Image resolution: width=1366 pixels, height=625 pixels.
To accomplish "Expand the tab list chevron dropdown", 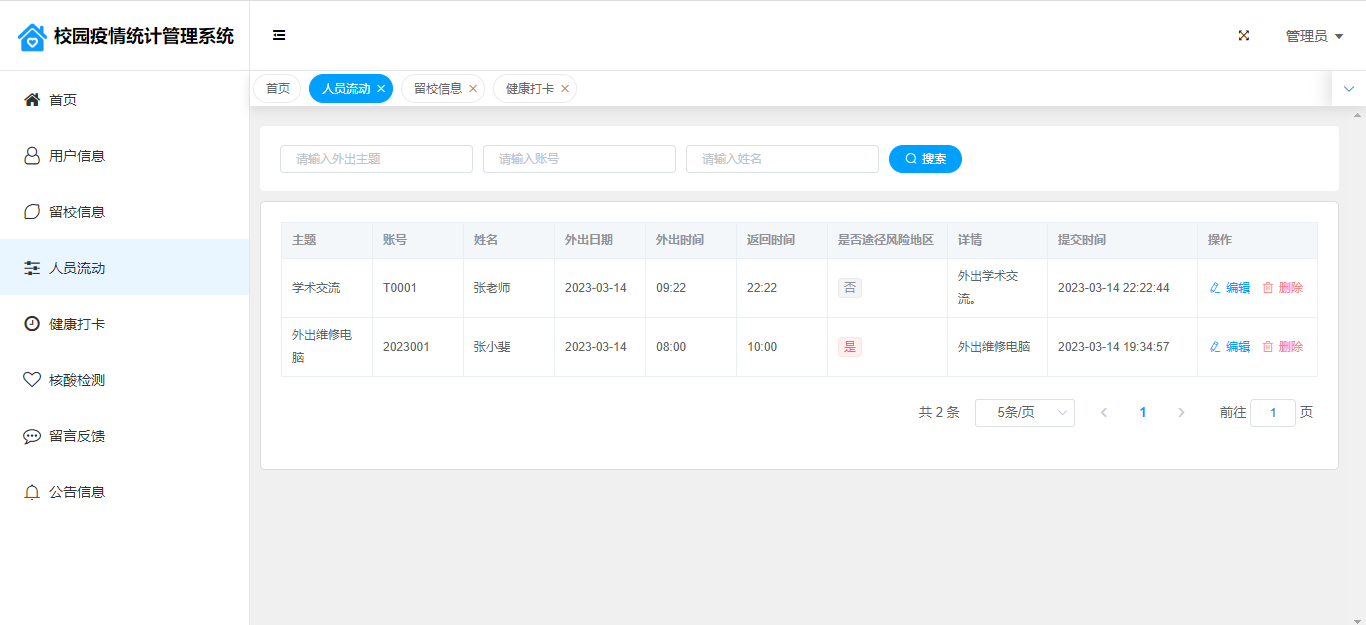I will (x=1349, y=89).
